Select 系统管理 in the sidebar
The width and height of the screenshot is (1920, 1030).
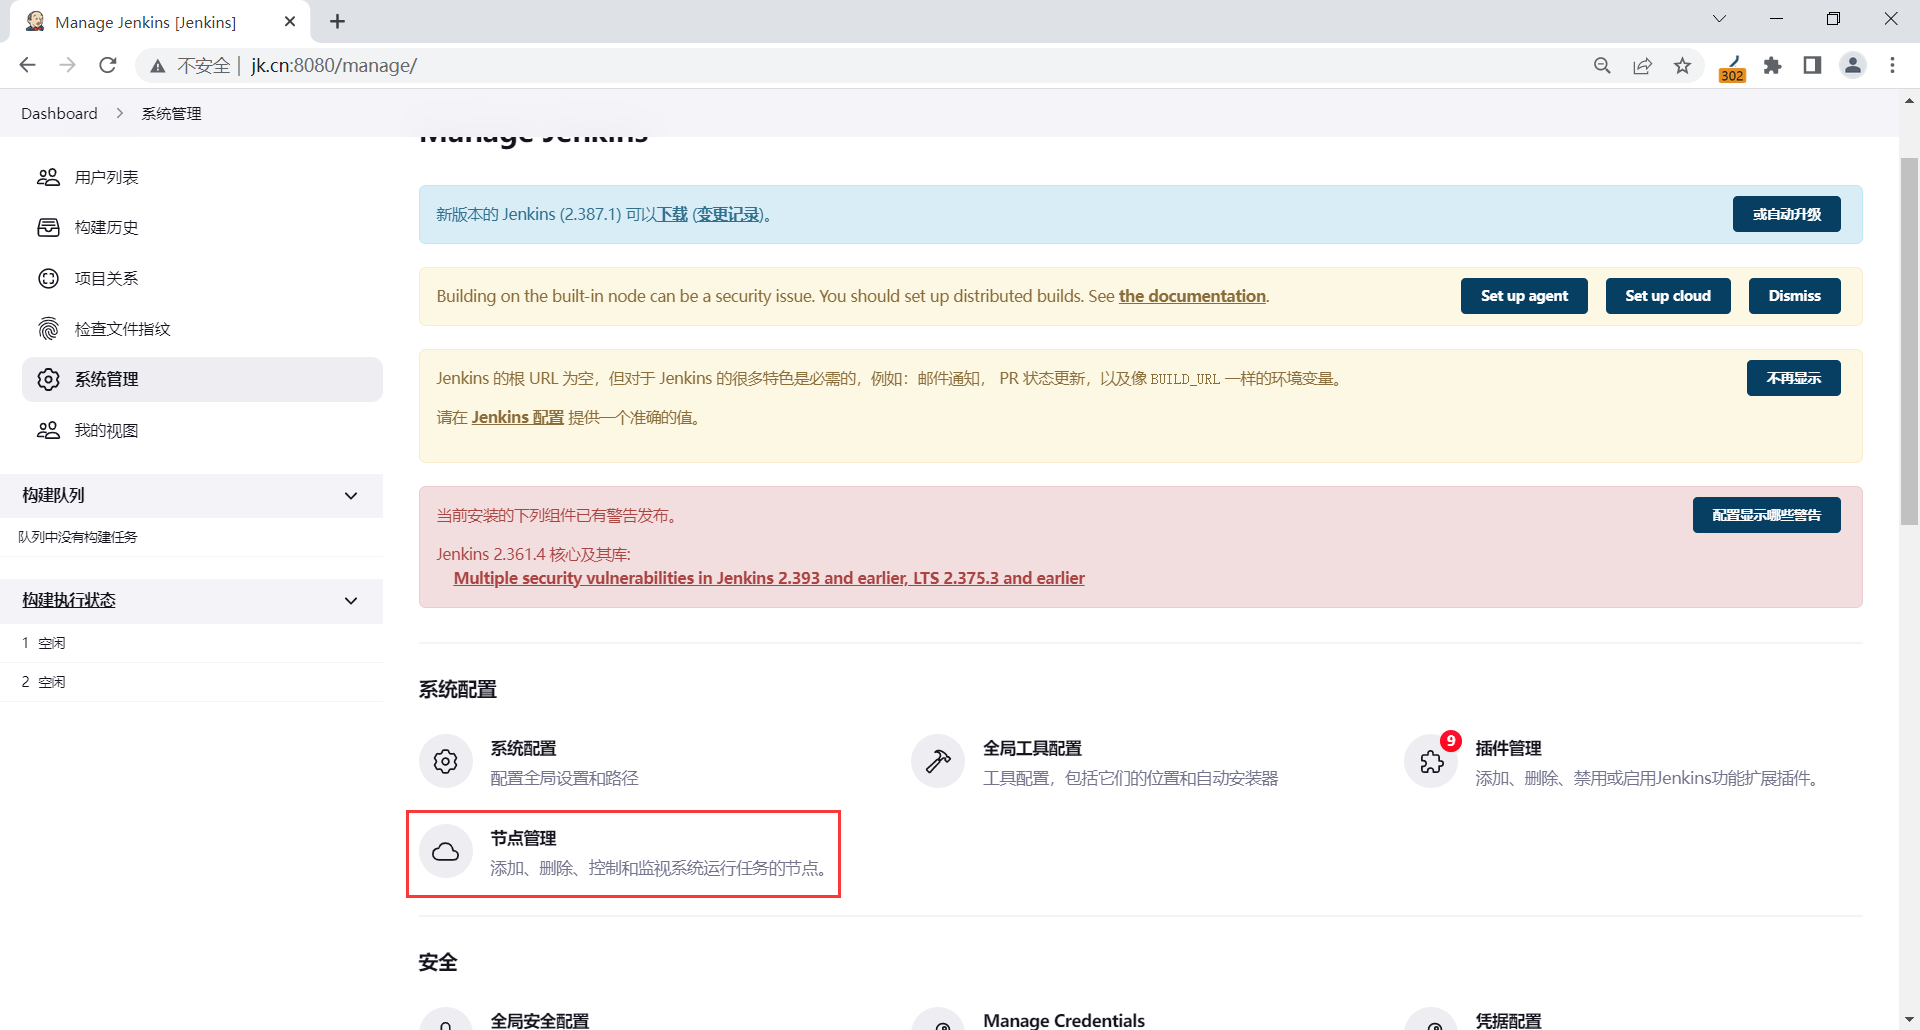(x=202, y=379)
